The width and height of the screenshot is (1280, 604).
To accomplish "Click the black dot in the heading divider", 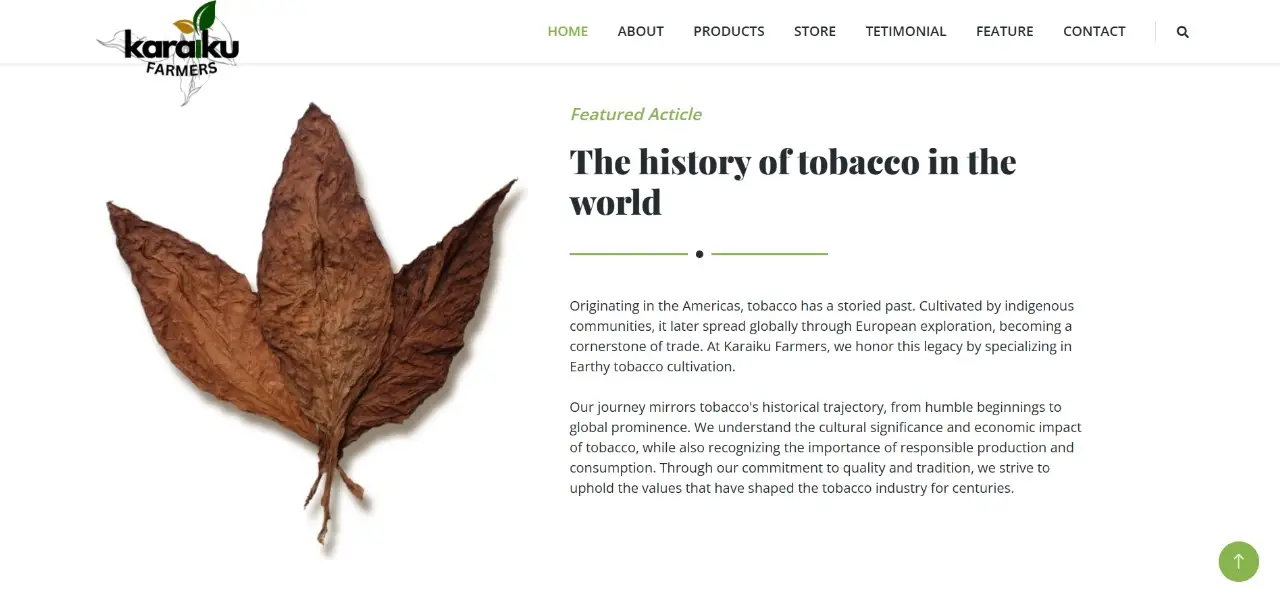I will (x=699, y=254).
